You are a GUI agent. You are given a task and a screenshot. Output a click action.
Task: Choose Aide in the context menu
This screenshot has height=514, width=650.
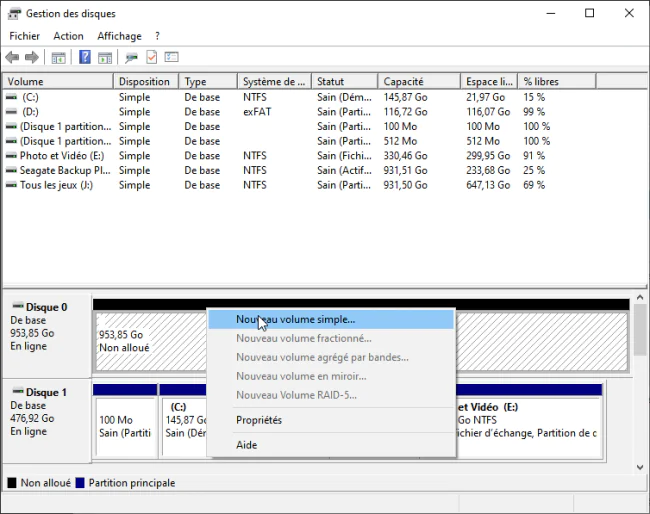[331, 445]
